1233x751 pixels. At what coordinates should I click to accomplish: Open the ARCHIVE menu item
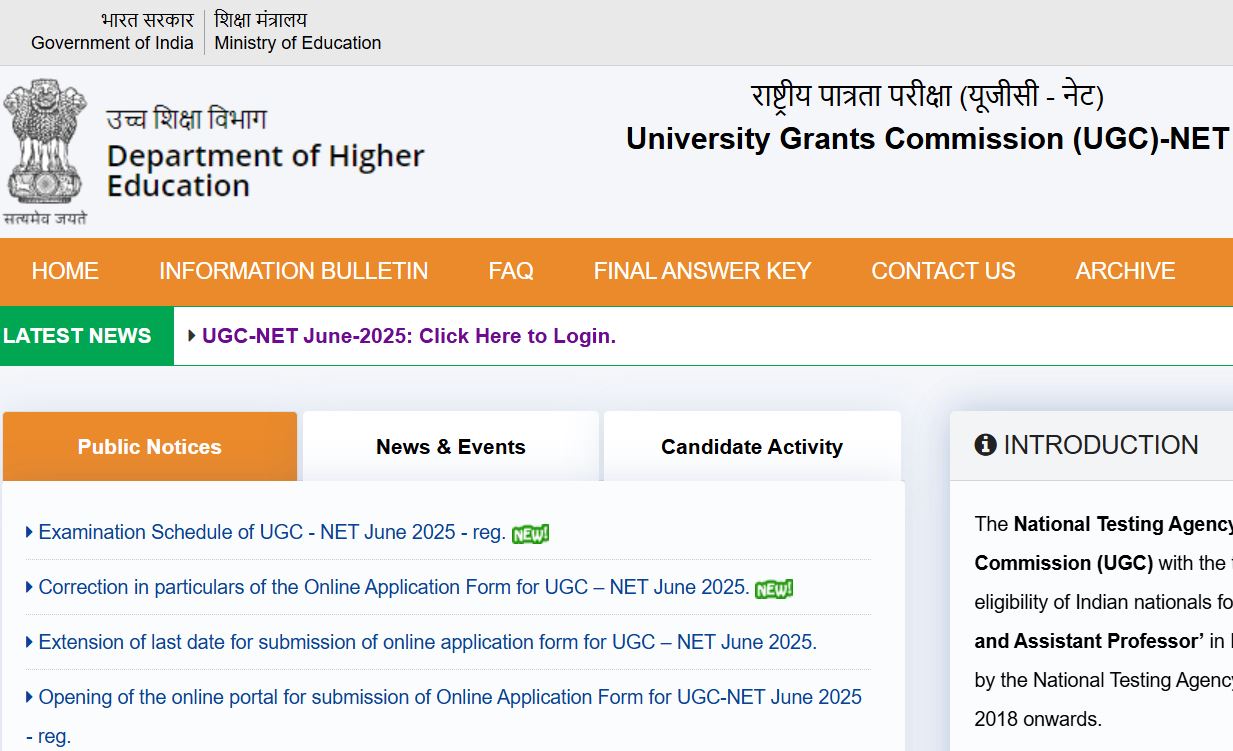click(1125, 271)
